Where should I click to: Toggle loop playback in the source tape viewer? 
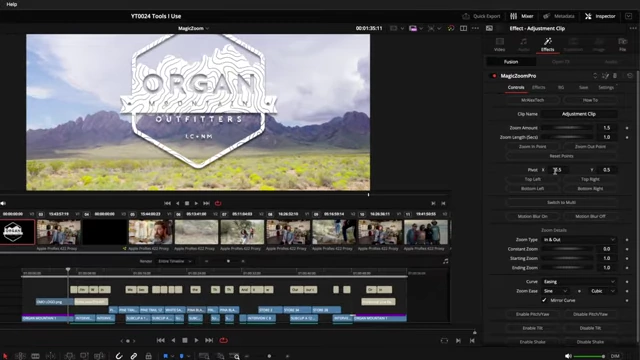[x=218, y=203]
